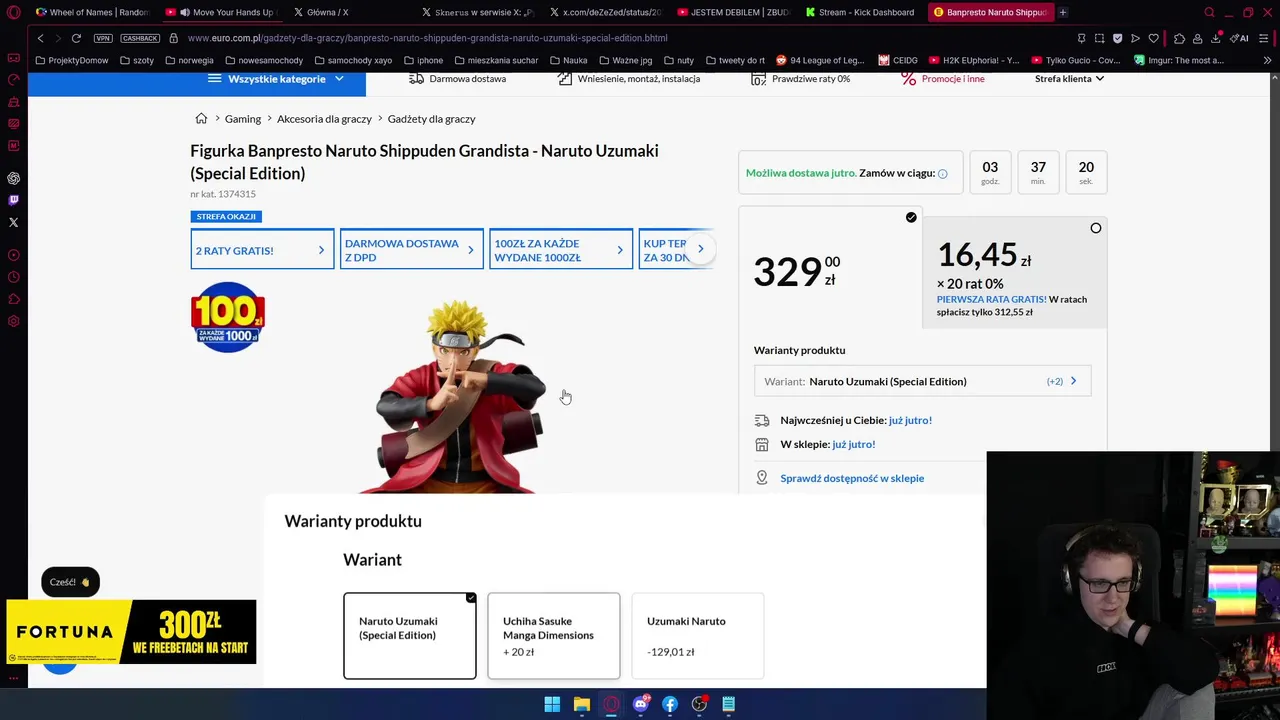This screenshot has width=1280, height=720.
Task: Click 'Sprawdź dostępność w sklepie' link
Action: tap(852, 478)
